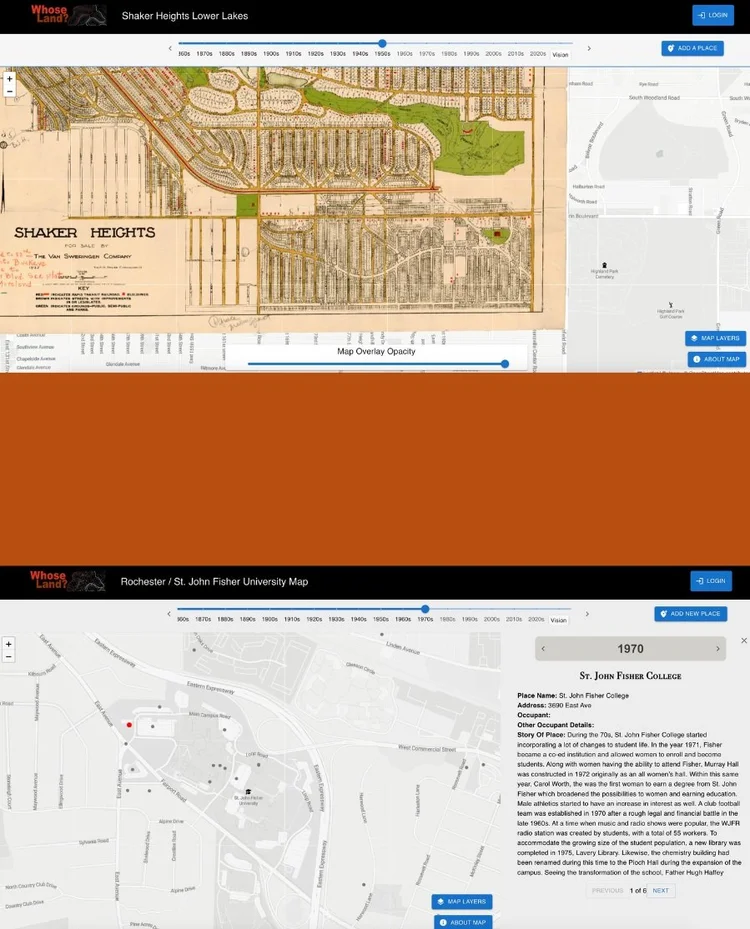Close the St. John Fisher College details panel

[x=743, y=640]
